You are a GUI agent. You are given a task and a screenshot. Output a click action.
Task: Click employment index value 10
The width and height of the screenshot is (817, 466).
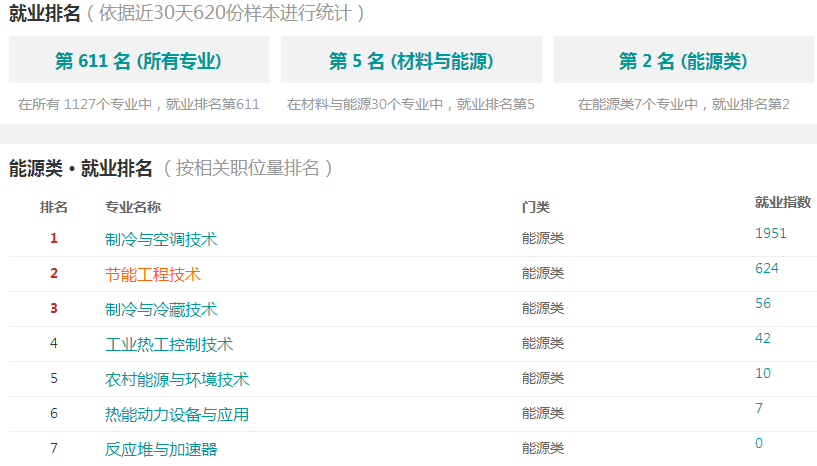(763, 373)
